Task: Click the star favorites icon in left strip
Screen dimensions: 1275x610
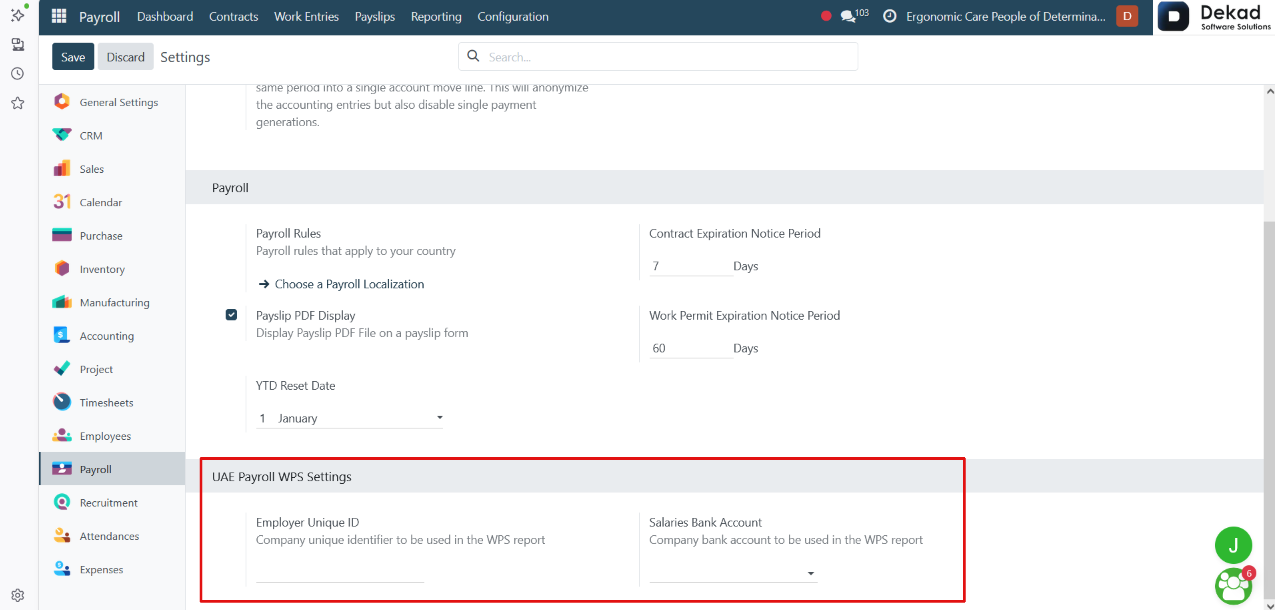Action: click(x=17, y=103)
